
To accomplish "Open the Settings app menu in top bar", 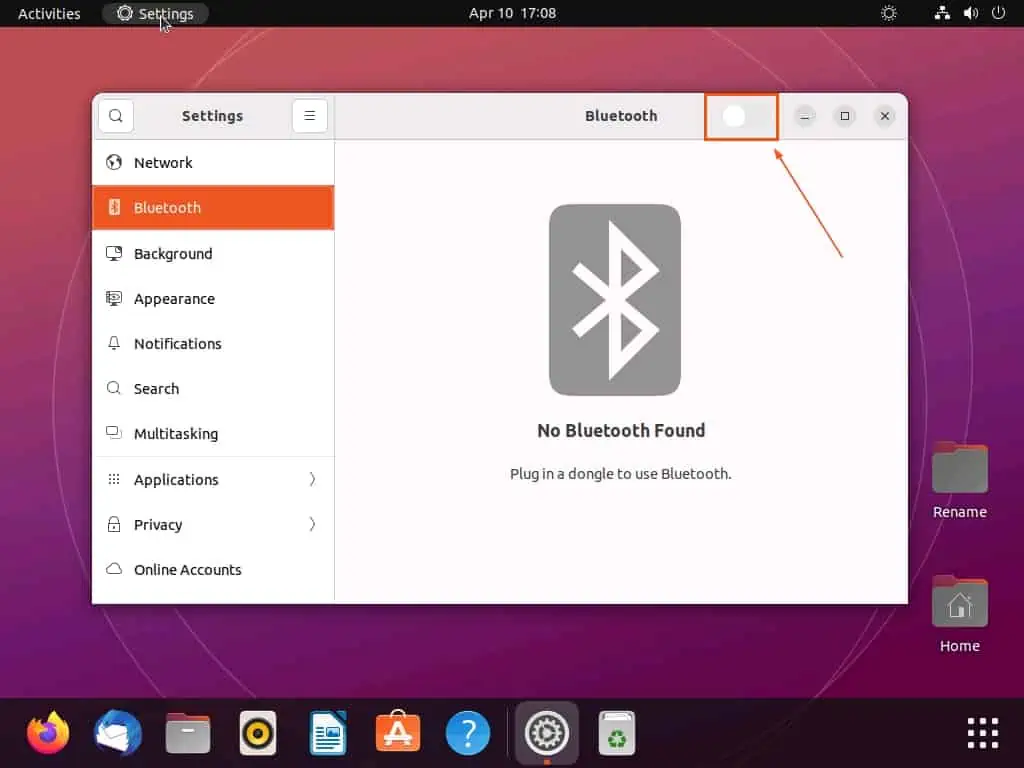I will [x=155, y=14].
